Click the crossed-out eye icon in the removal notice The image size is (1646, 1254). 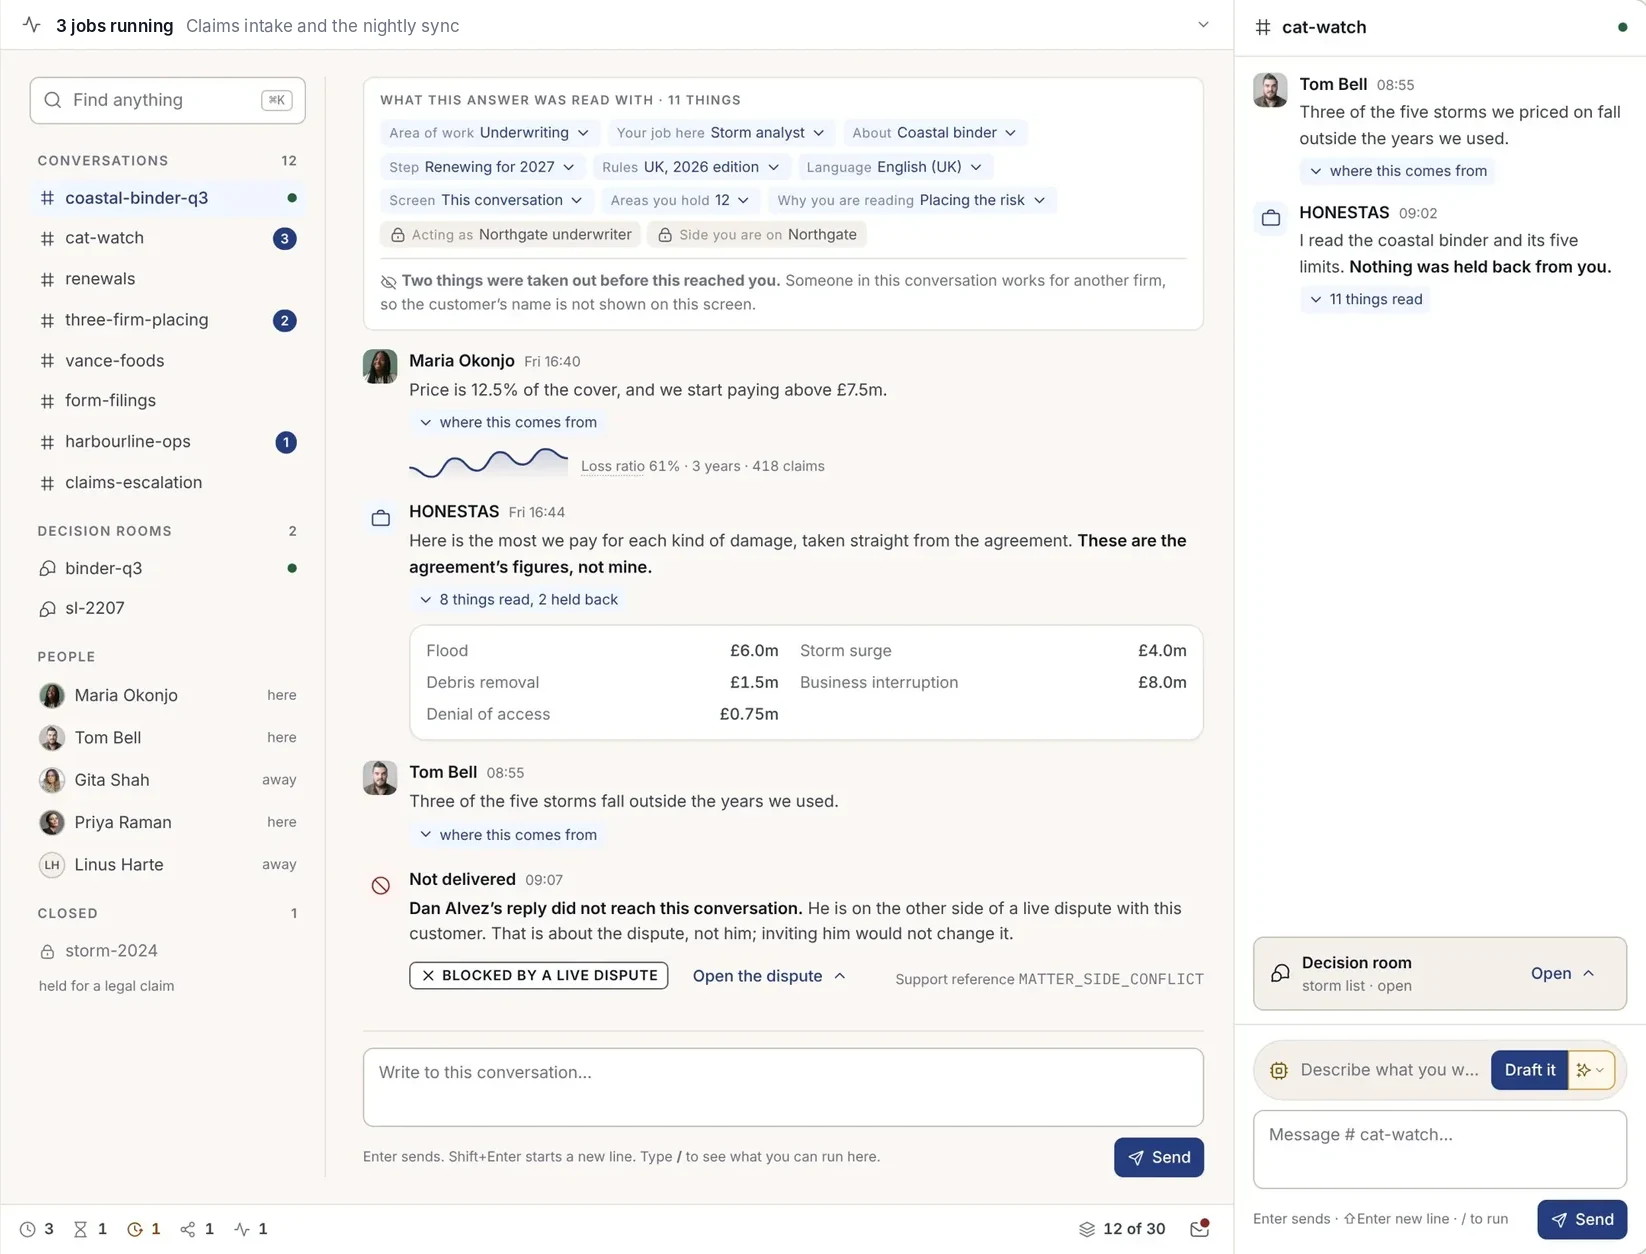(x=389, y=282)
